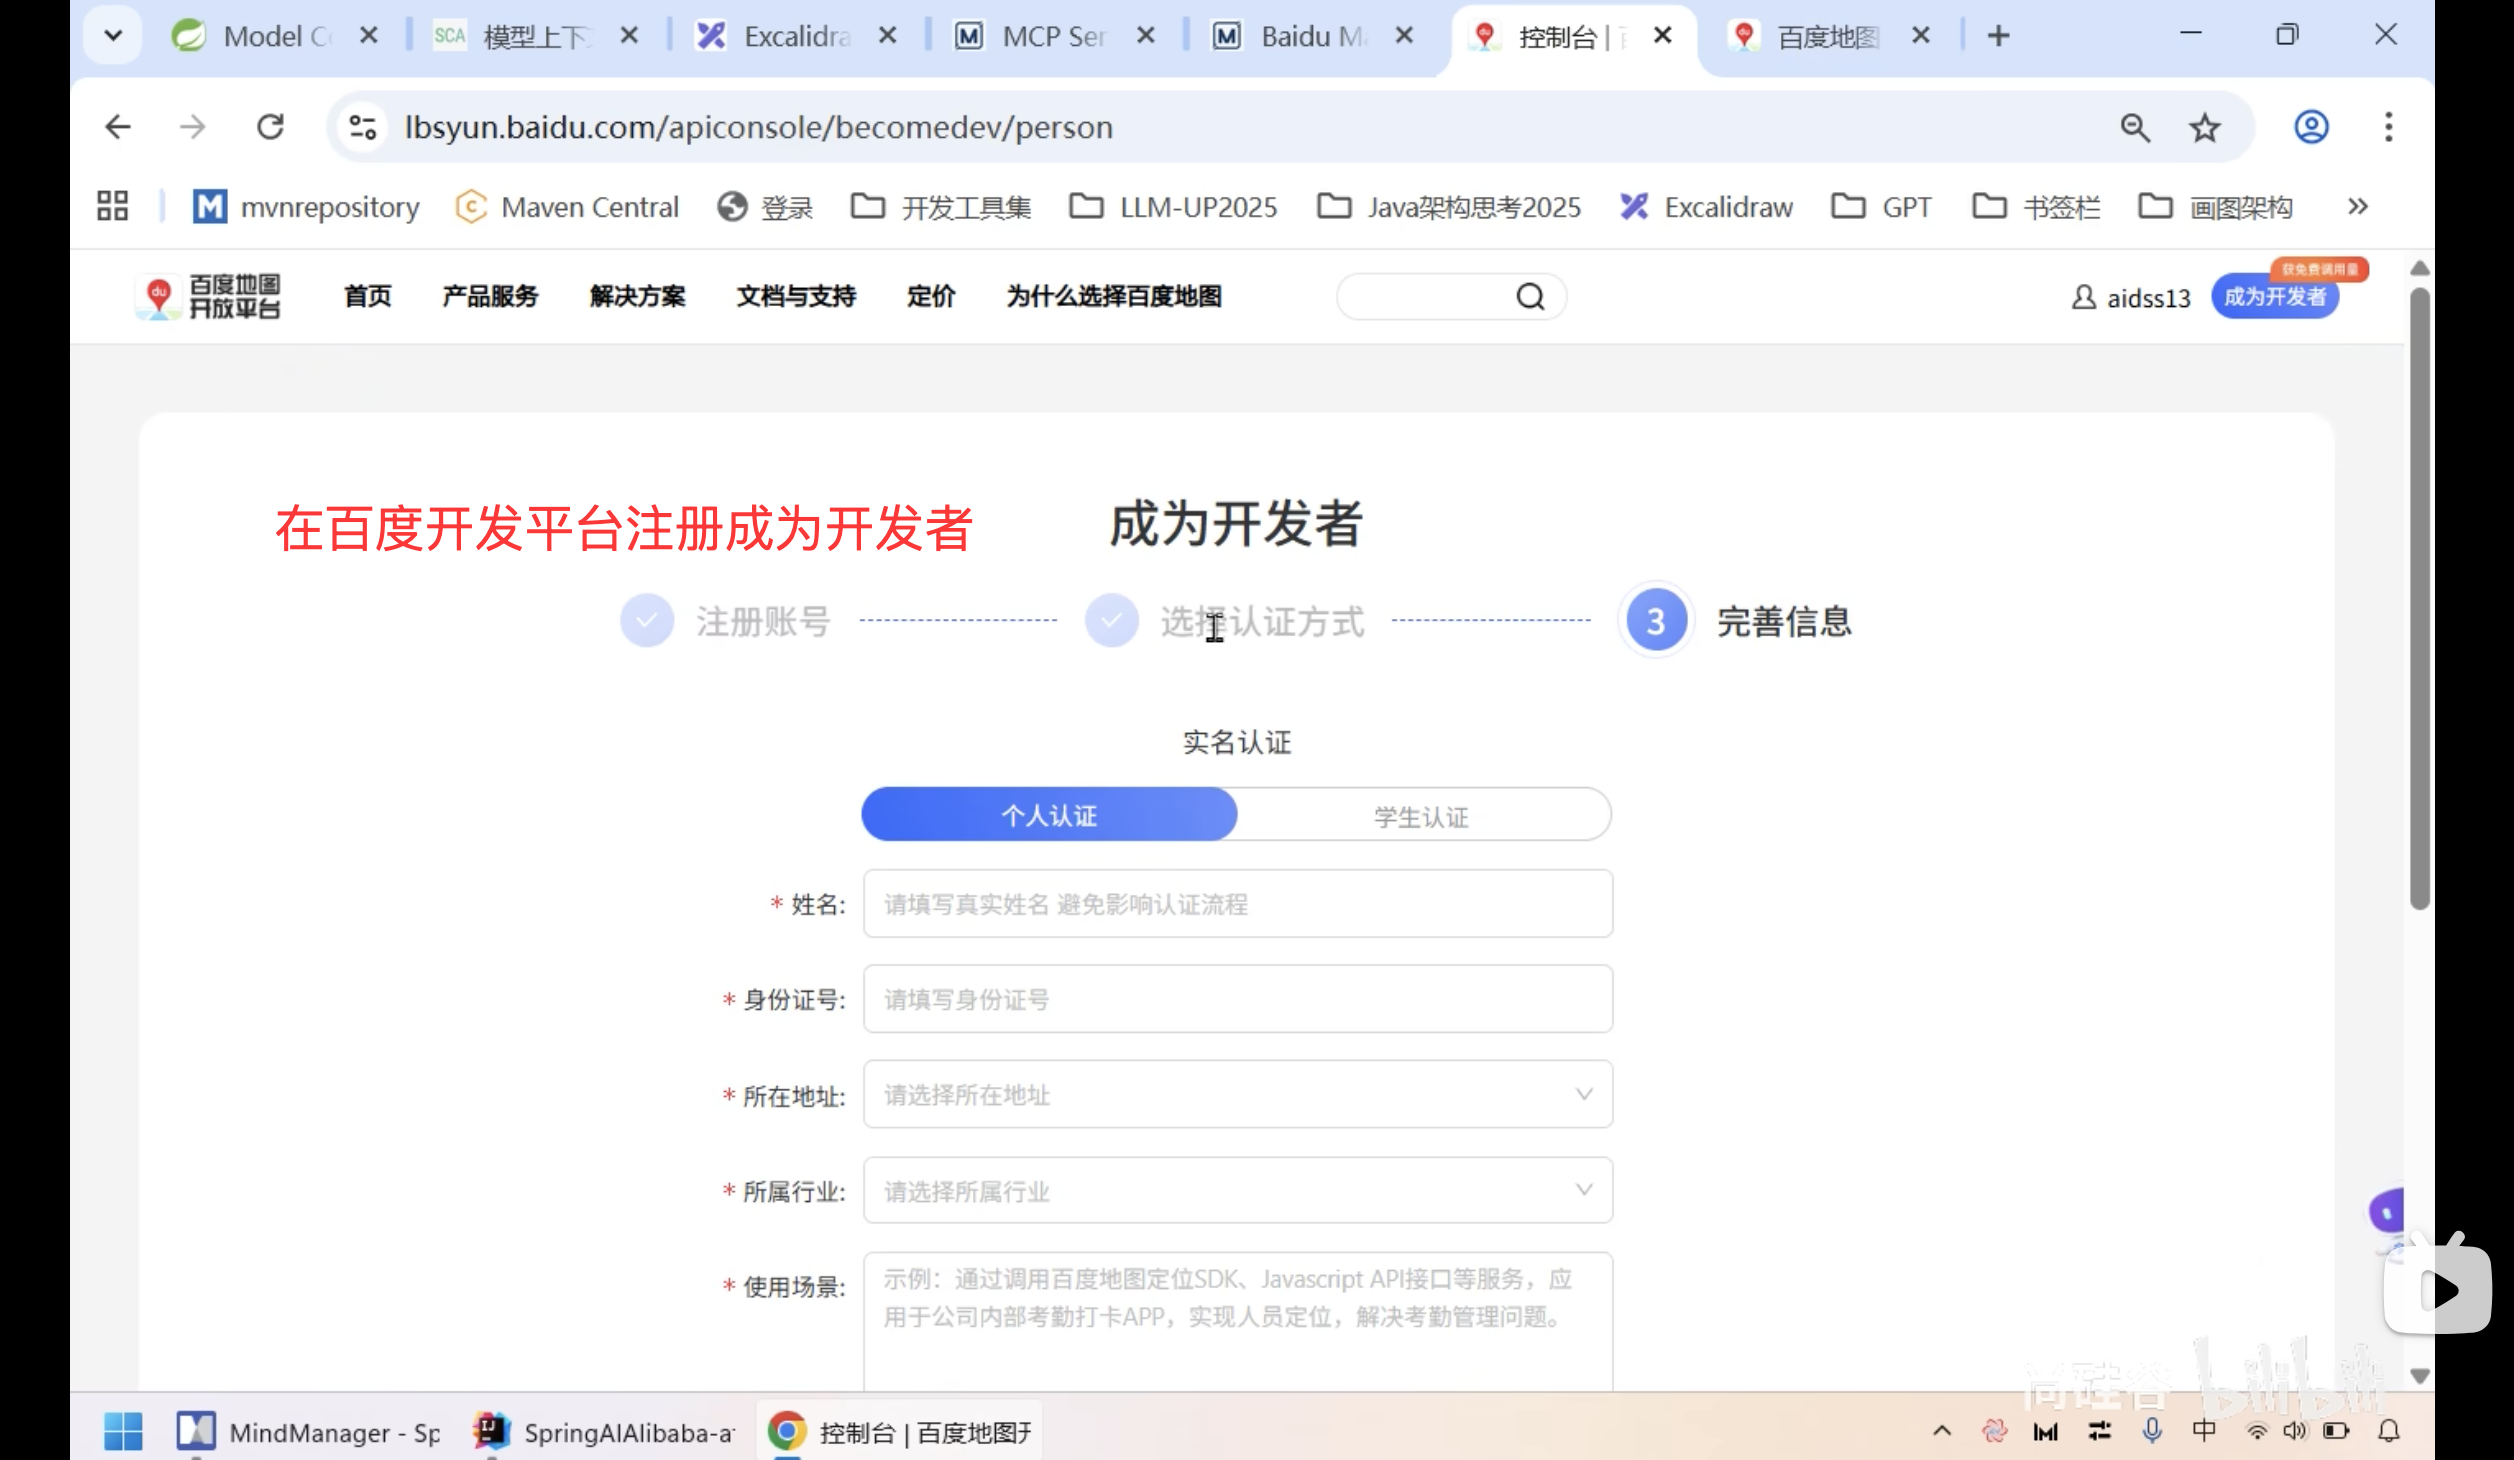Switch to the 百度地图 browser tab
This screenshot has height=1460, width=2514.
click(x=1828, y=35)
